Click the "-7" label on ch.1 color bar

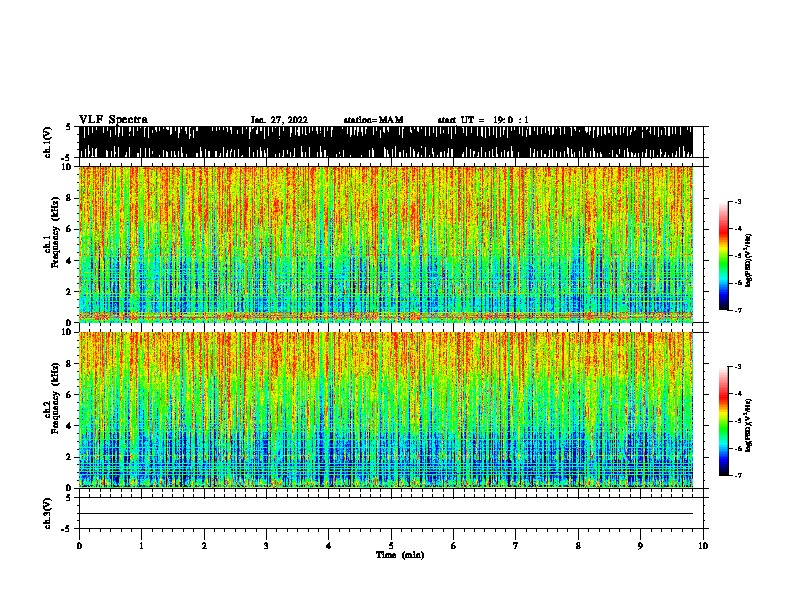738,311
